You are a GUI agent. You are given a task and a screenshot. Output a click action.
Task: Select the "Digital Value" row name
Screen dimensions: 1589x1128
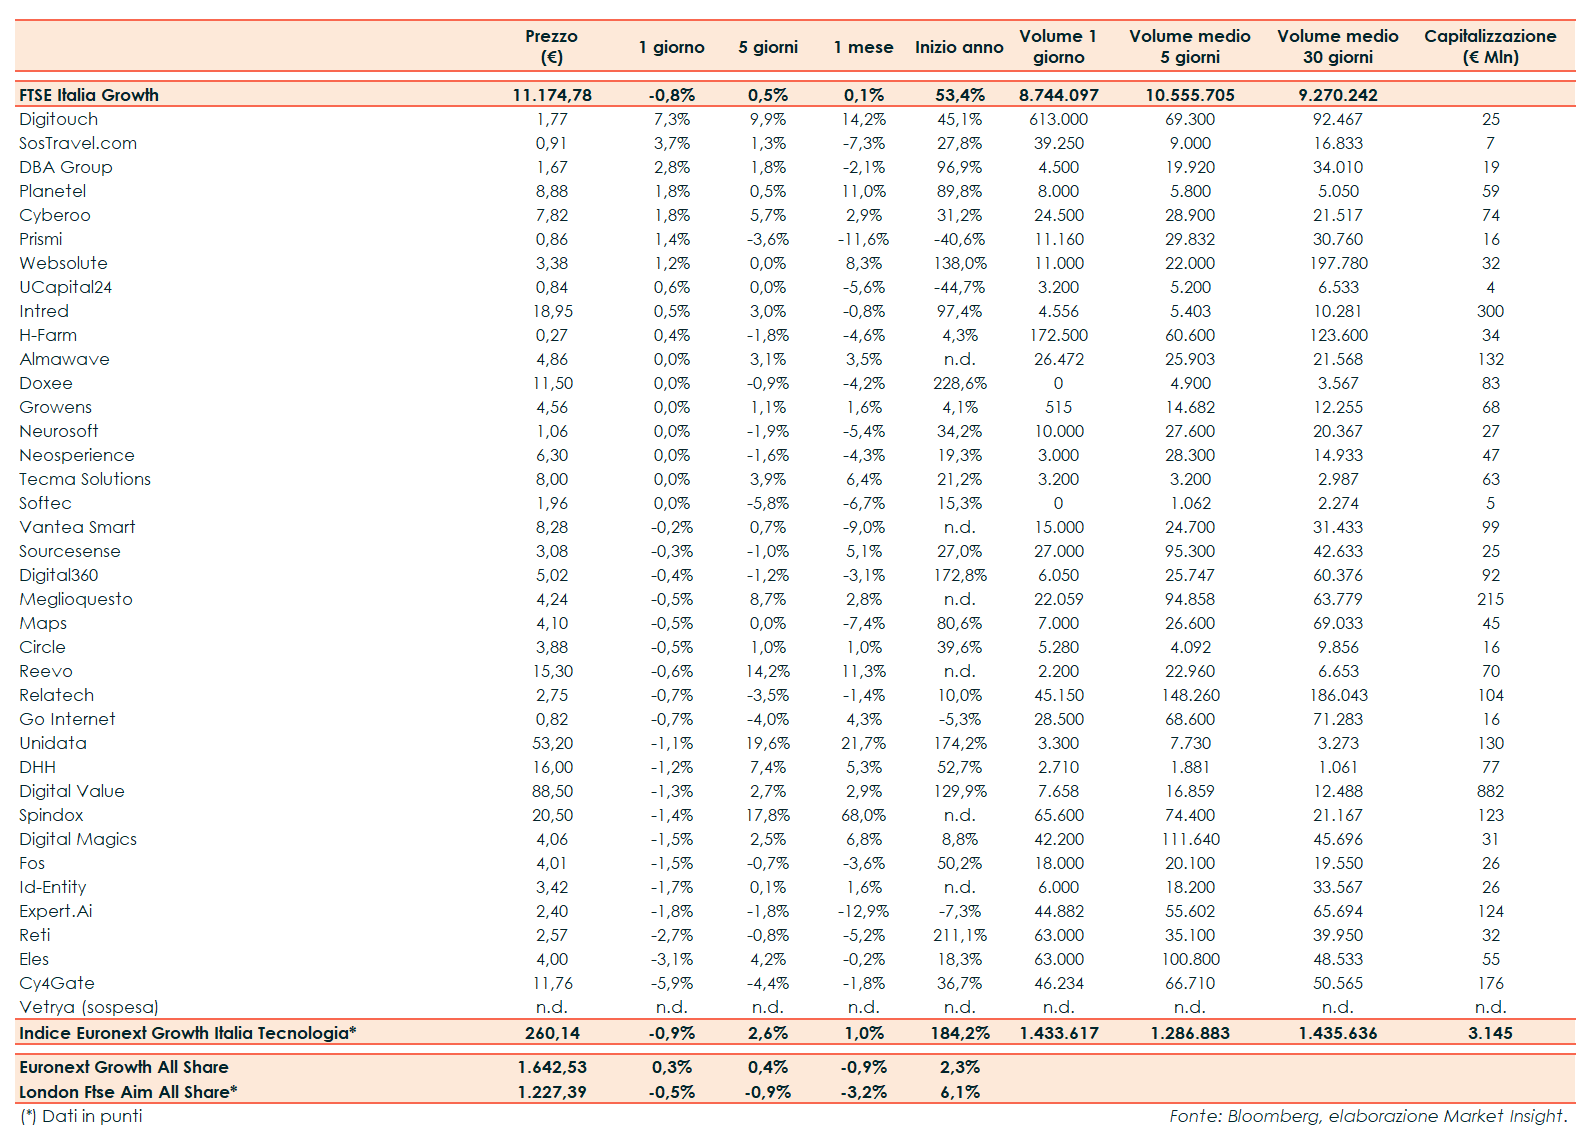[x=72, y=791]
